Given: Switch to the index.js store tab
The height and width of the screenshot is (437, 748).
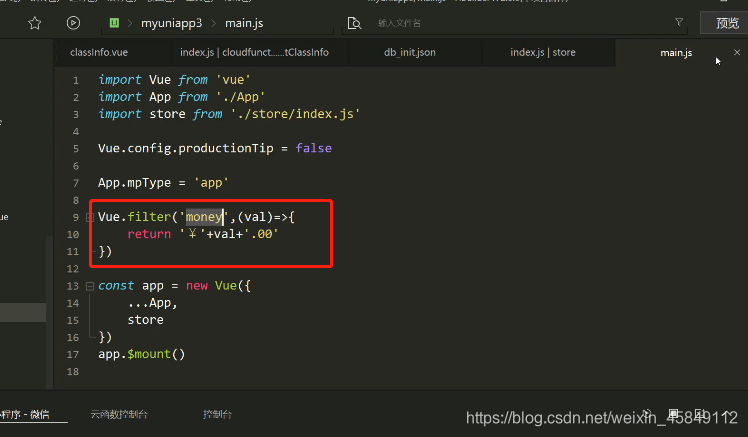Looking at the screenshot, I should tap(543, 52).
